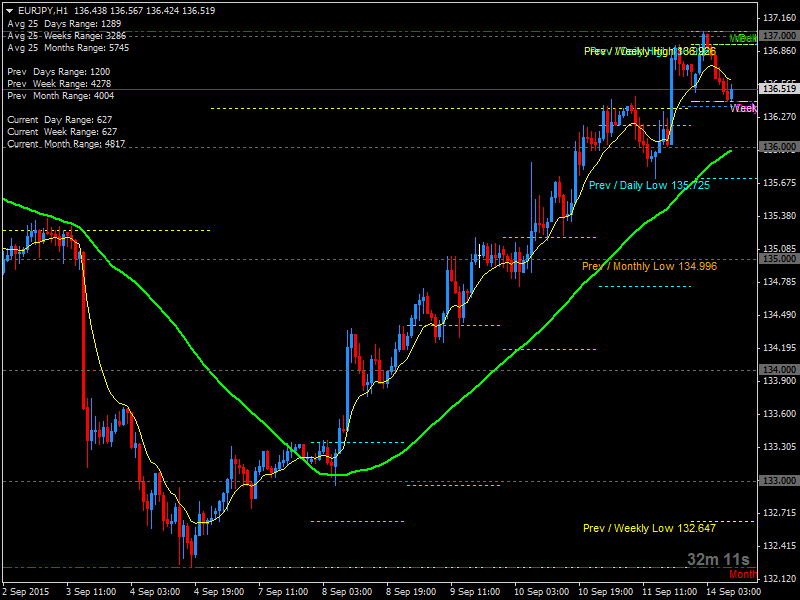Click the green Week label at top right
The image size is (800, 600).
(743, 38)
